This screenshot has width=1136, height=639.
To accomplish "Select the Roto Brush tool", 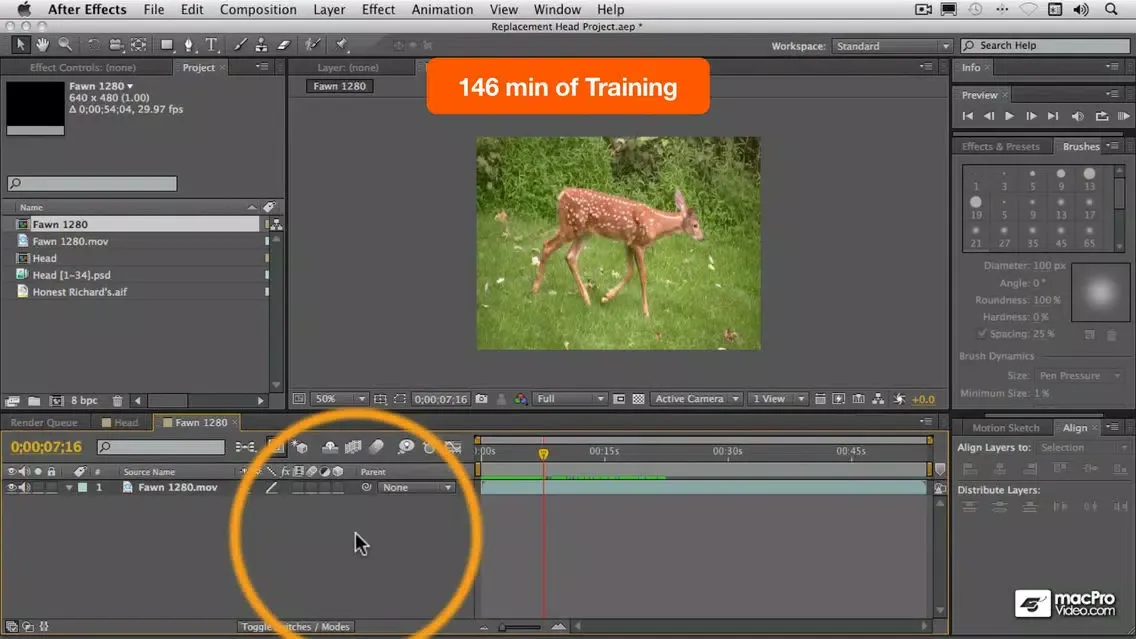I will tap(312, 45).
